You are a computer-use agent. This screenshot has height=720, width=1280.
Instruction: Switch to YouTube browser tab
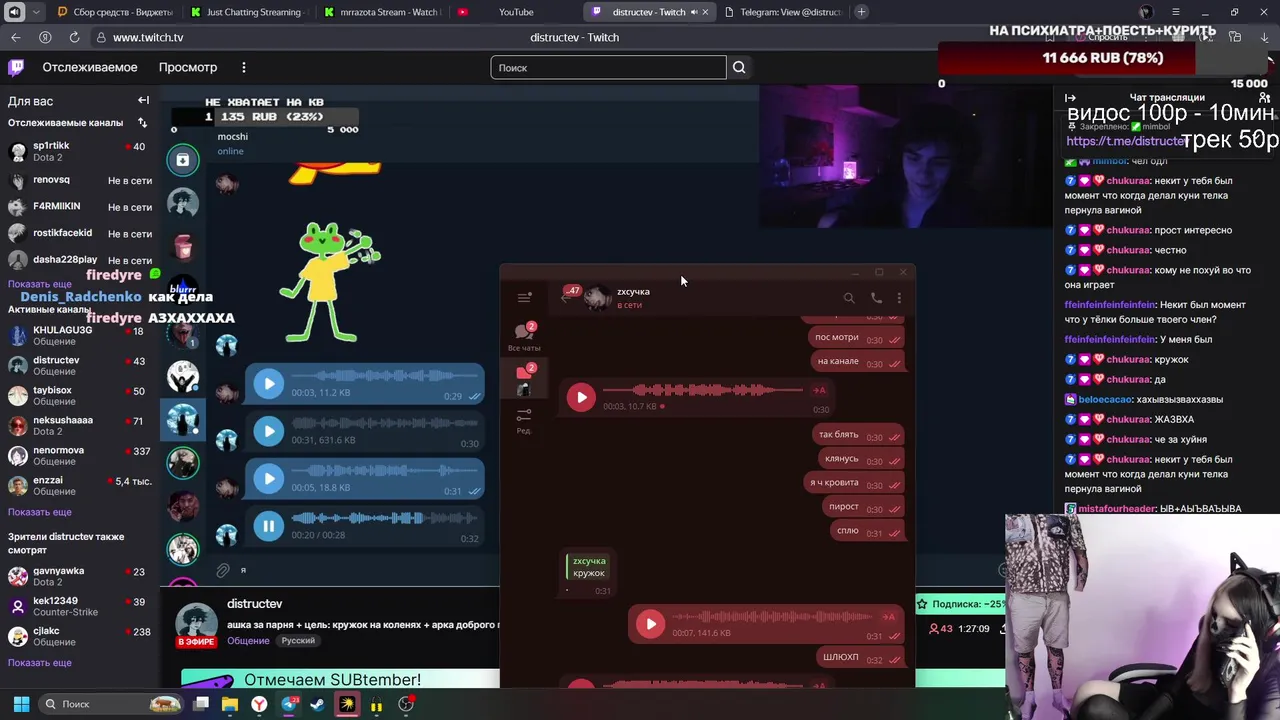point(515,12)
